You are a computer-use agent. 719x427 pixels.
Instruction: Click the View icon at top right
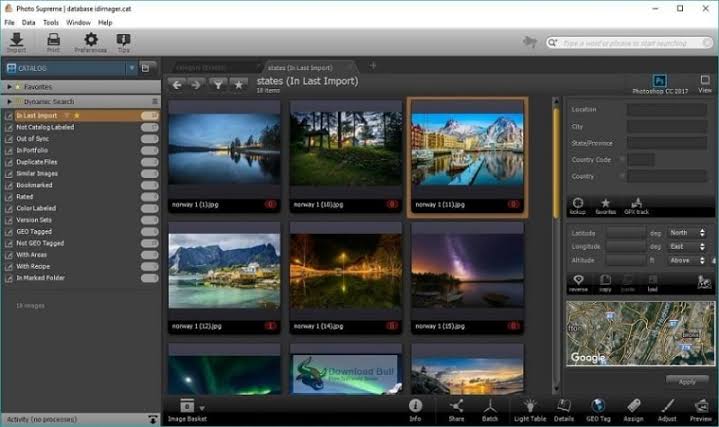pos(705,84)
